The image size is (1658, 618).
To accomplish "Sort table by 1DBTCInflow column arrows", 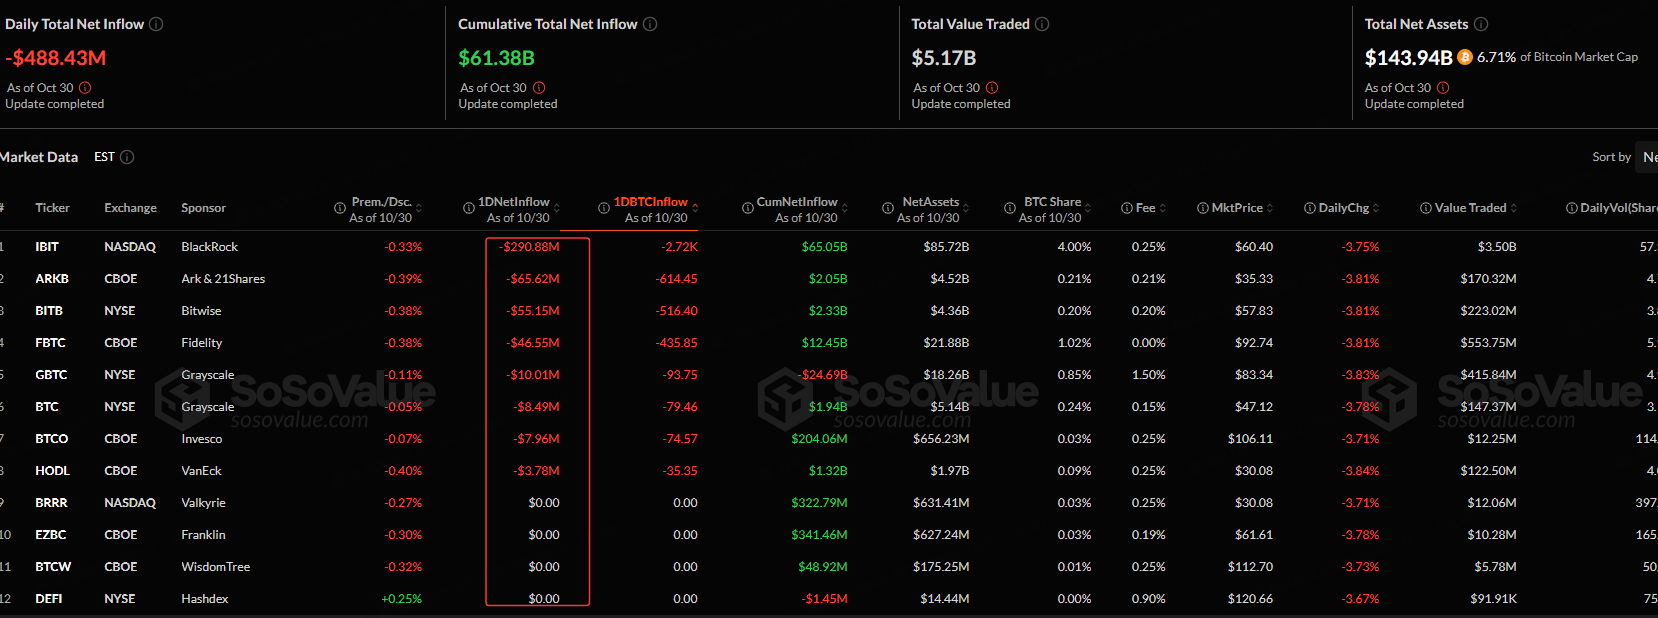I will coord(695,208).
